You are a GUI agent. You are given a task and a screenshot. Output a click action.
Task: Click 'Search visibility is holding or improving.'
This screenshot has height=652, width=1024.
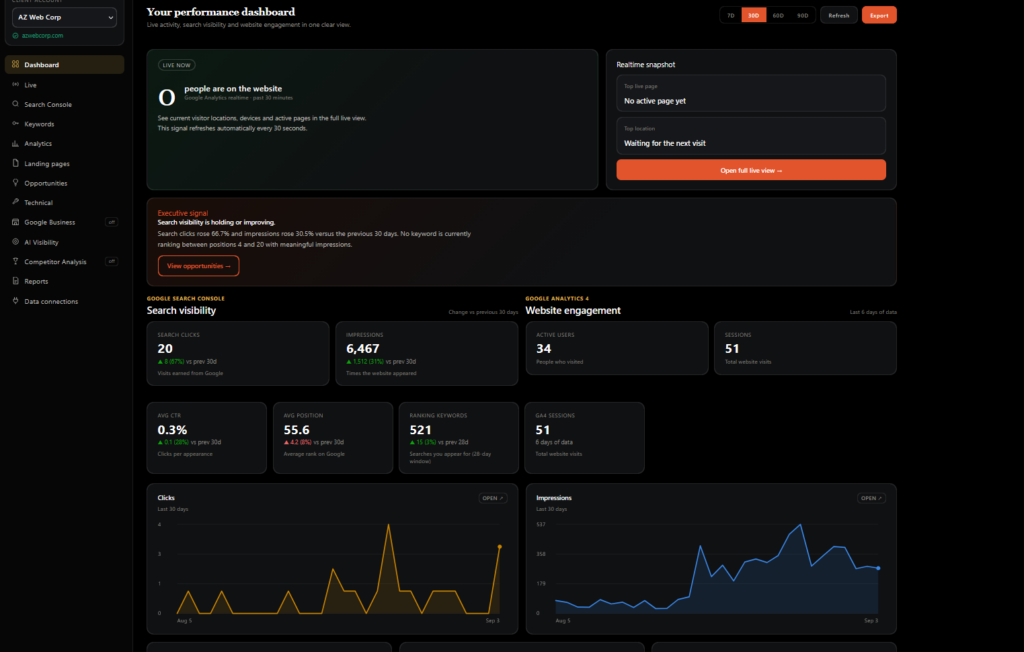216,222
